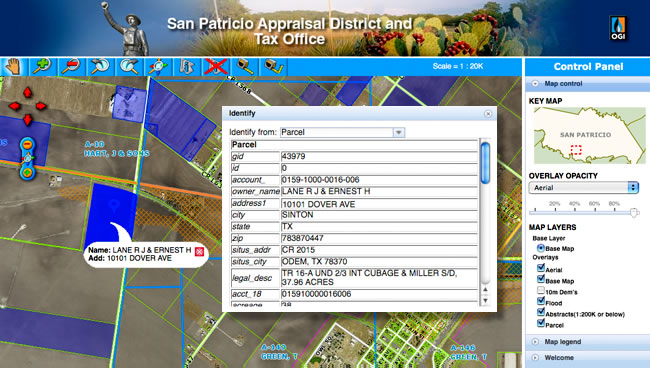Click the Parcel table header row

354,145
